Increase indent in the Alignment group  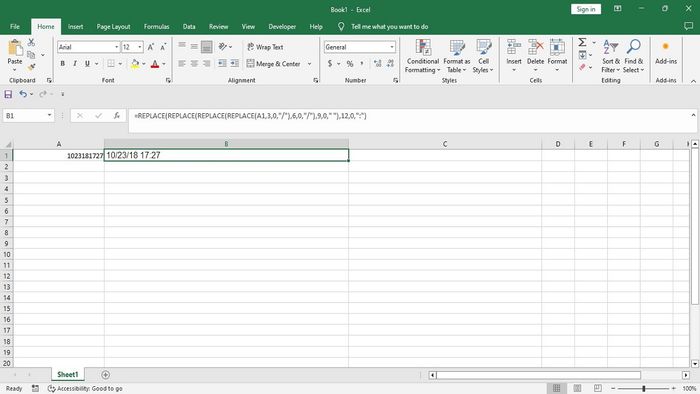pos(235,64)
